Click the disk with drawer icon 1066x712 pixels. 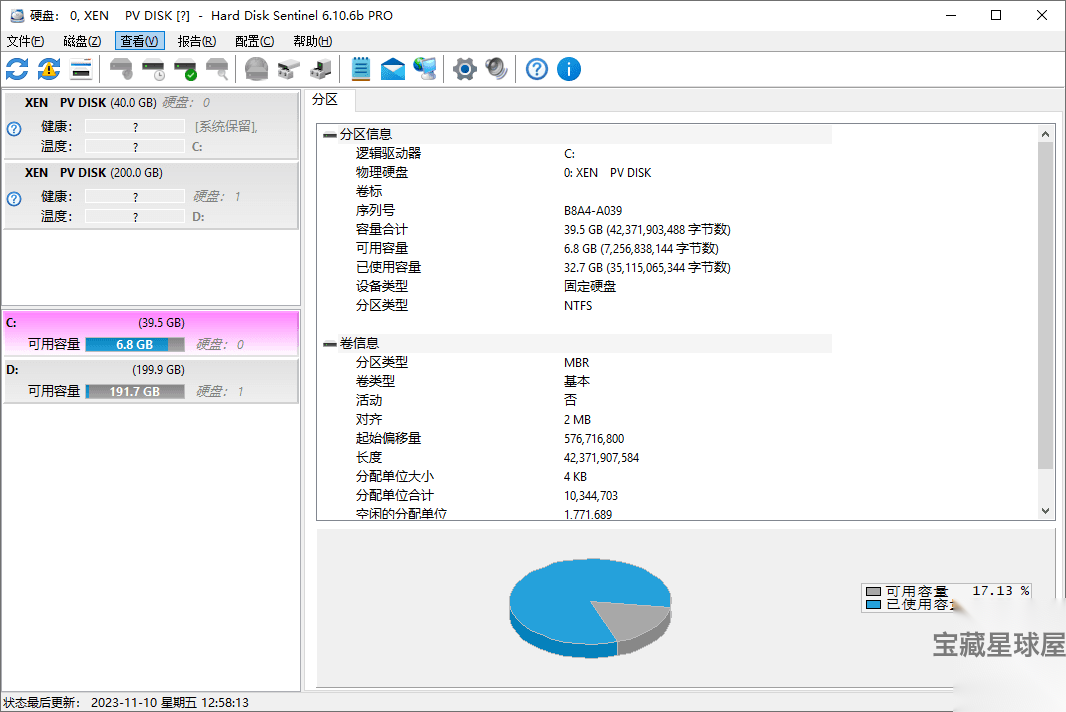click(289, 69)
